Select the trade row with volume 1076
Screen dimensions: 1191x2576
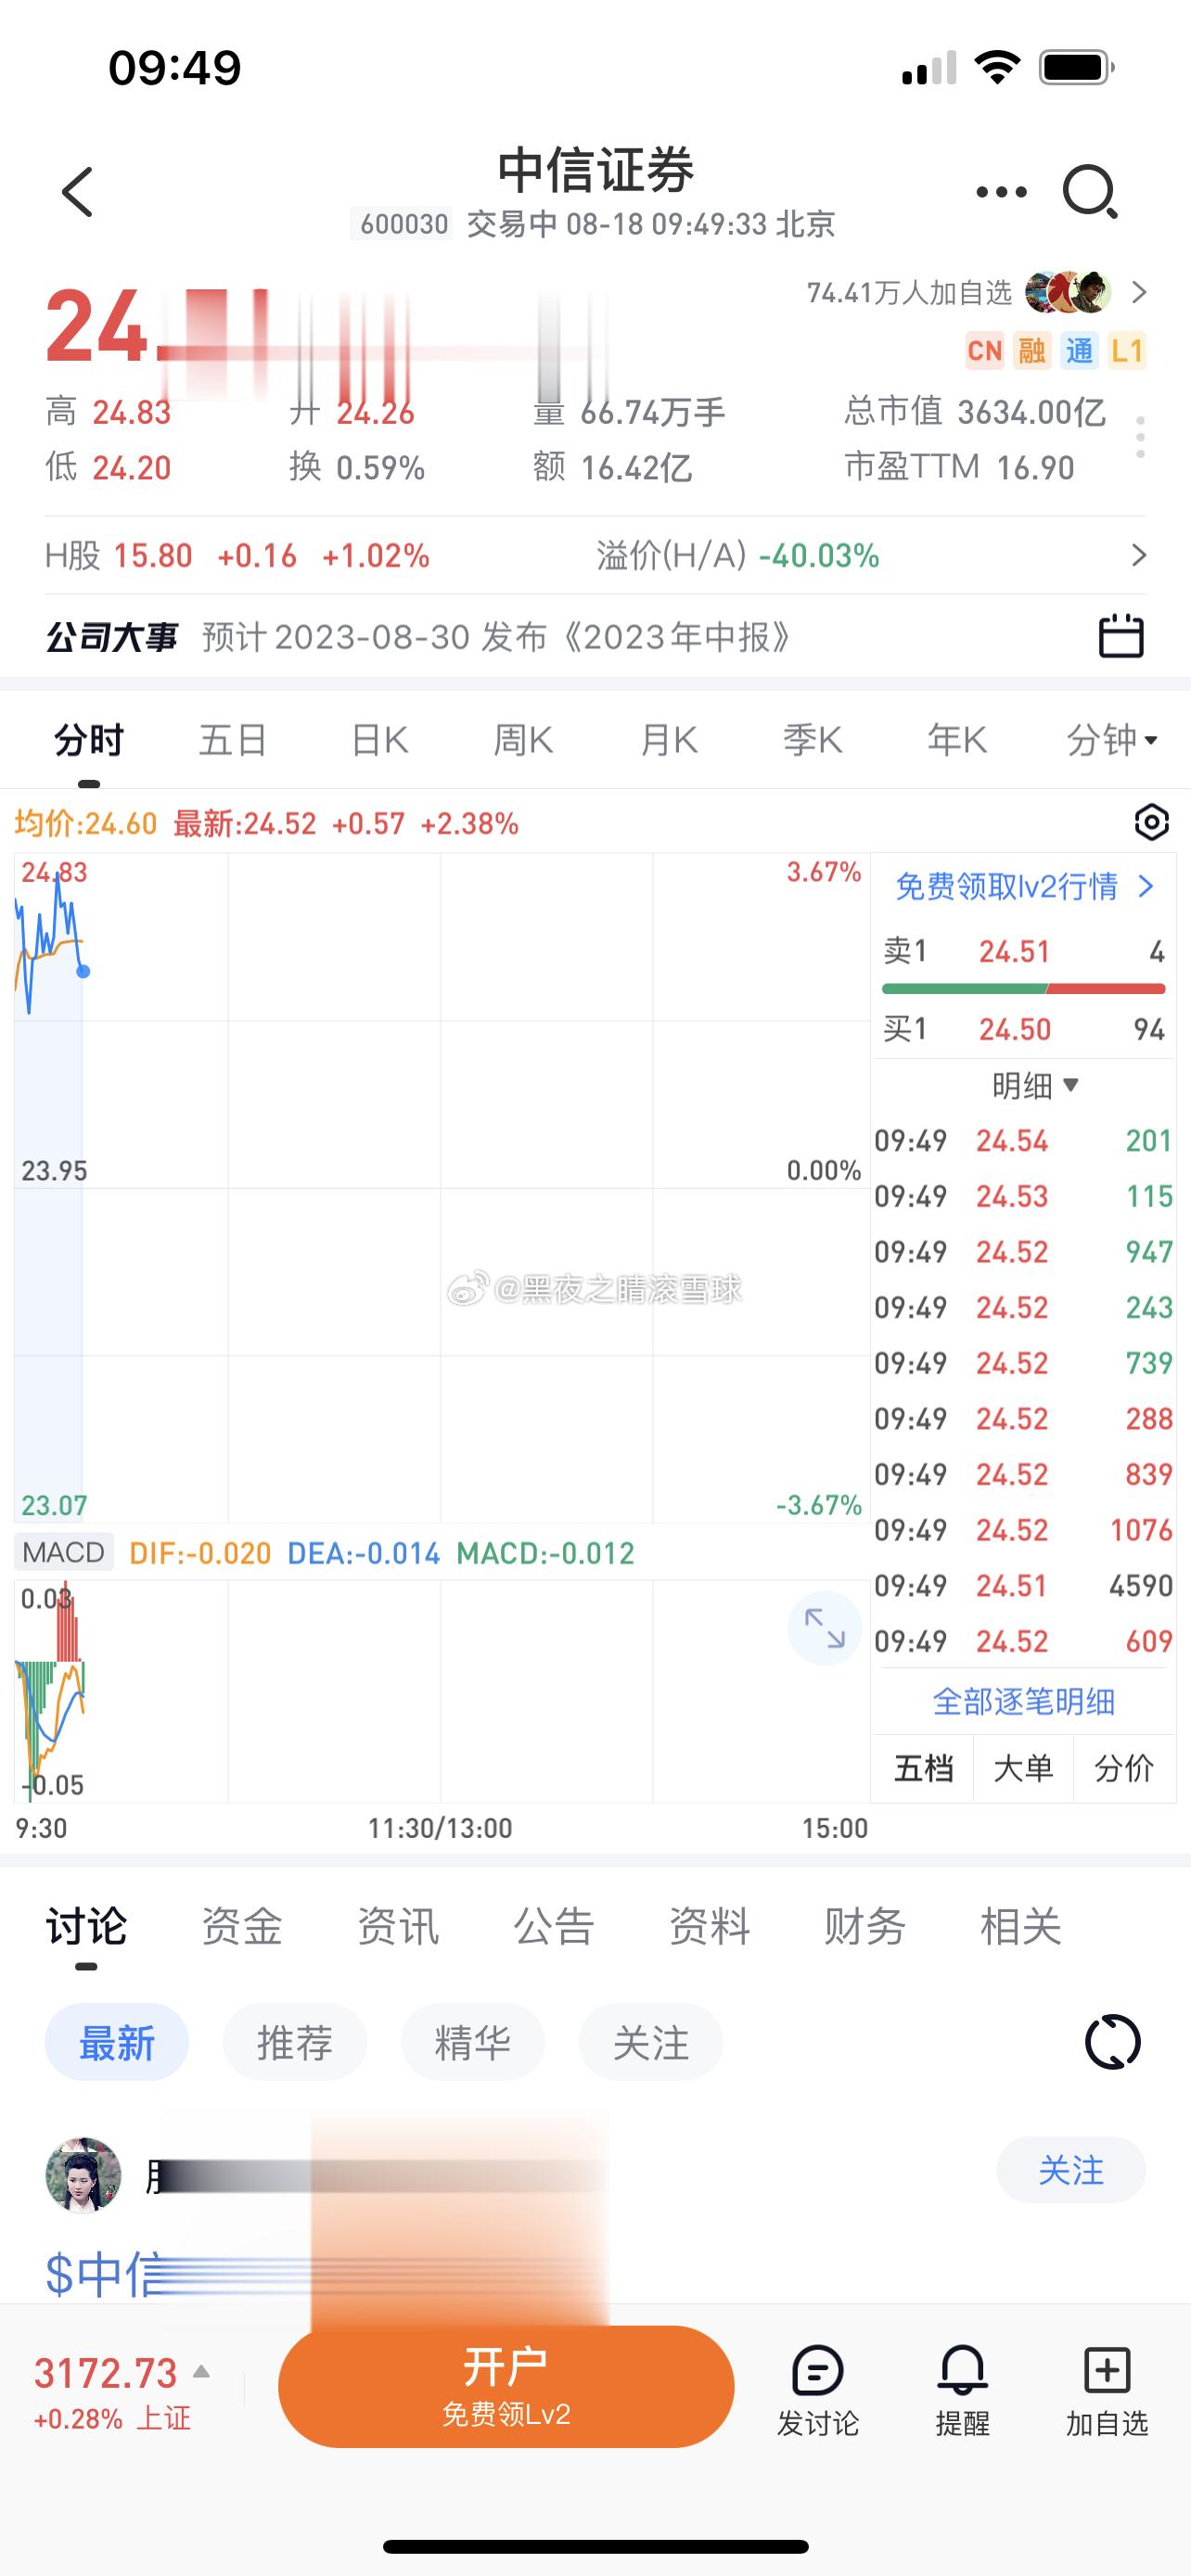coord(1024,1530)
